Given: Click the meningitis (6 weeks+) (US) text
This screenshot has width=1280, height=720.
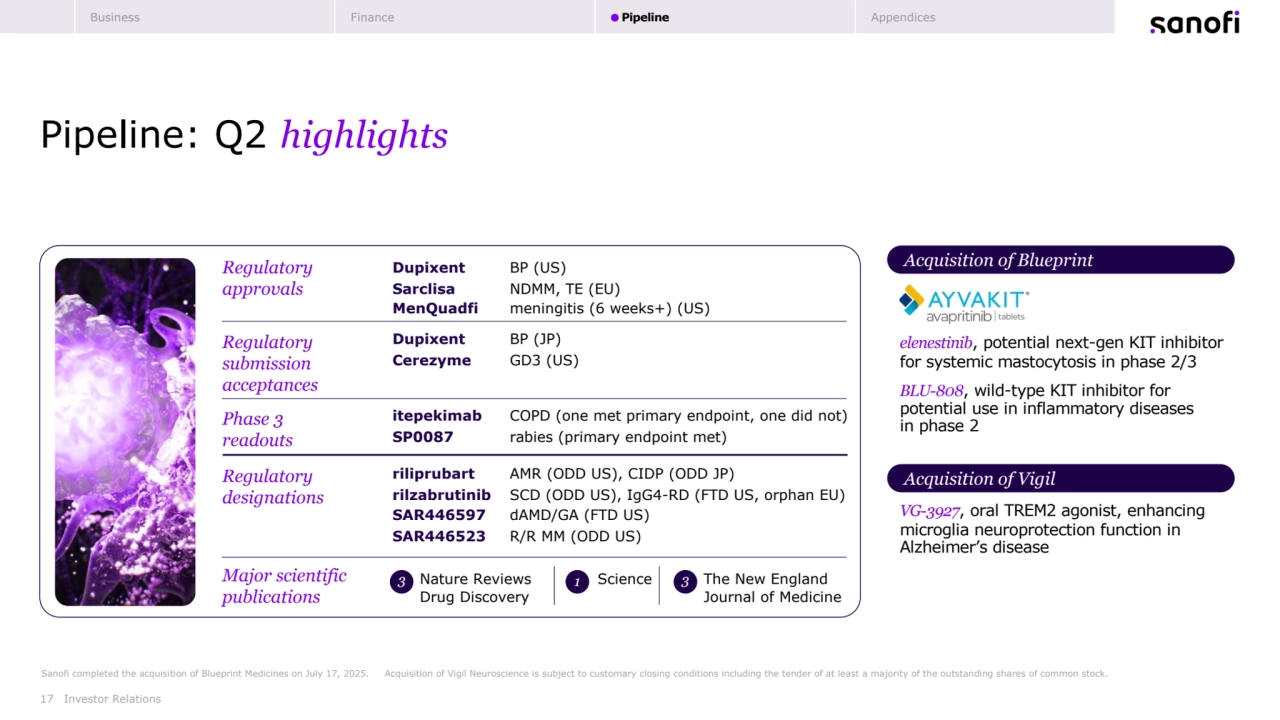Looking at the screenshot, I should pyautogui.click(x=610, y=308).
